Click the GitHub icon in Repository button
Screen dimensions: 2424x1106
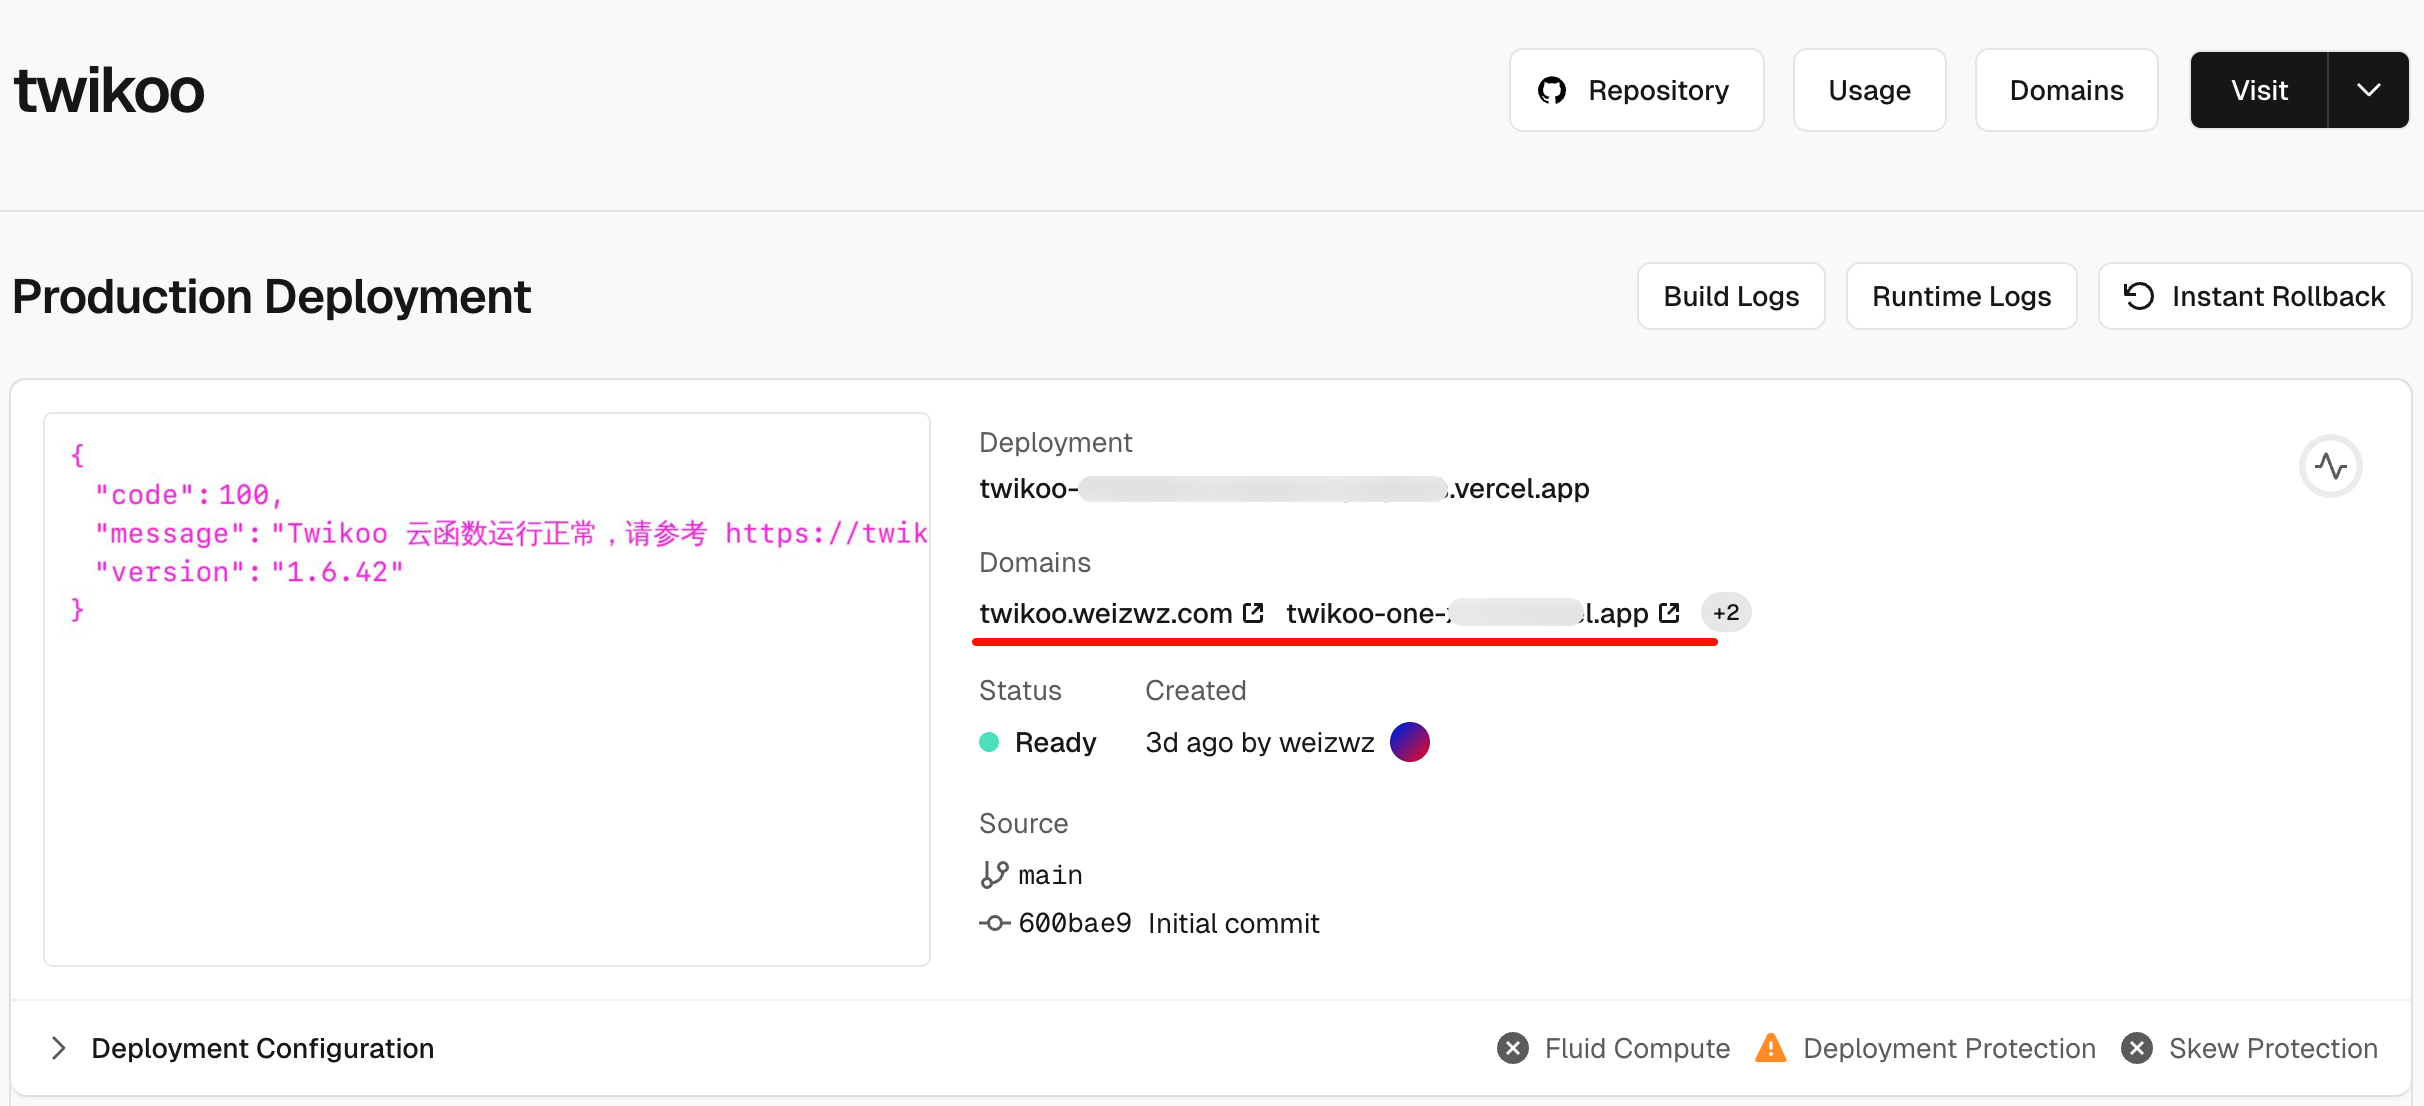1552,91
